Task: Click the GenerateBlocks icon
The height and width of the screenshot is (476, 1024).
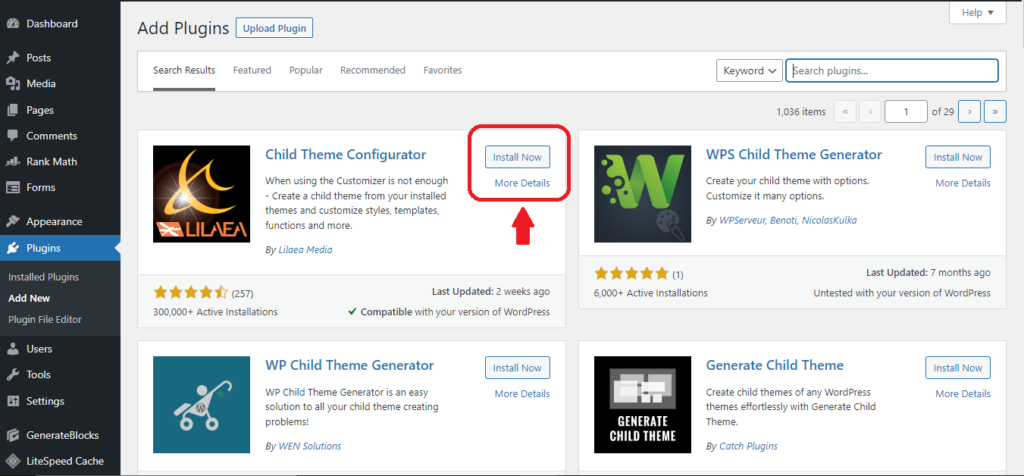Action: pyautogui.click(x=12, y=436)
